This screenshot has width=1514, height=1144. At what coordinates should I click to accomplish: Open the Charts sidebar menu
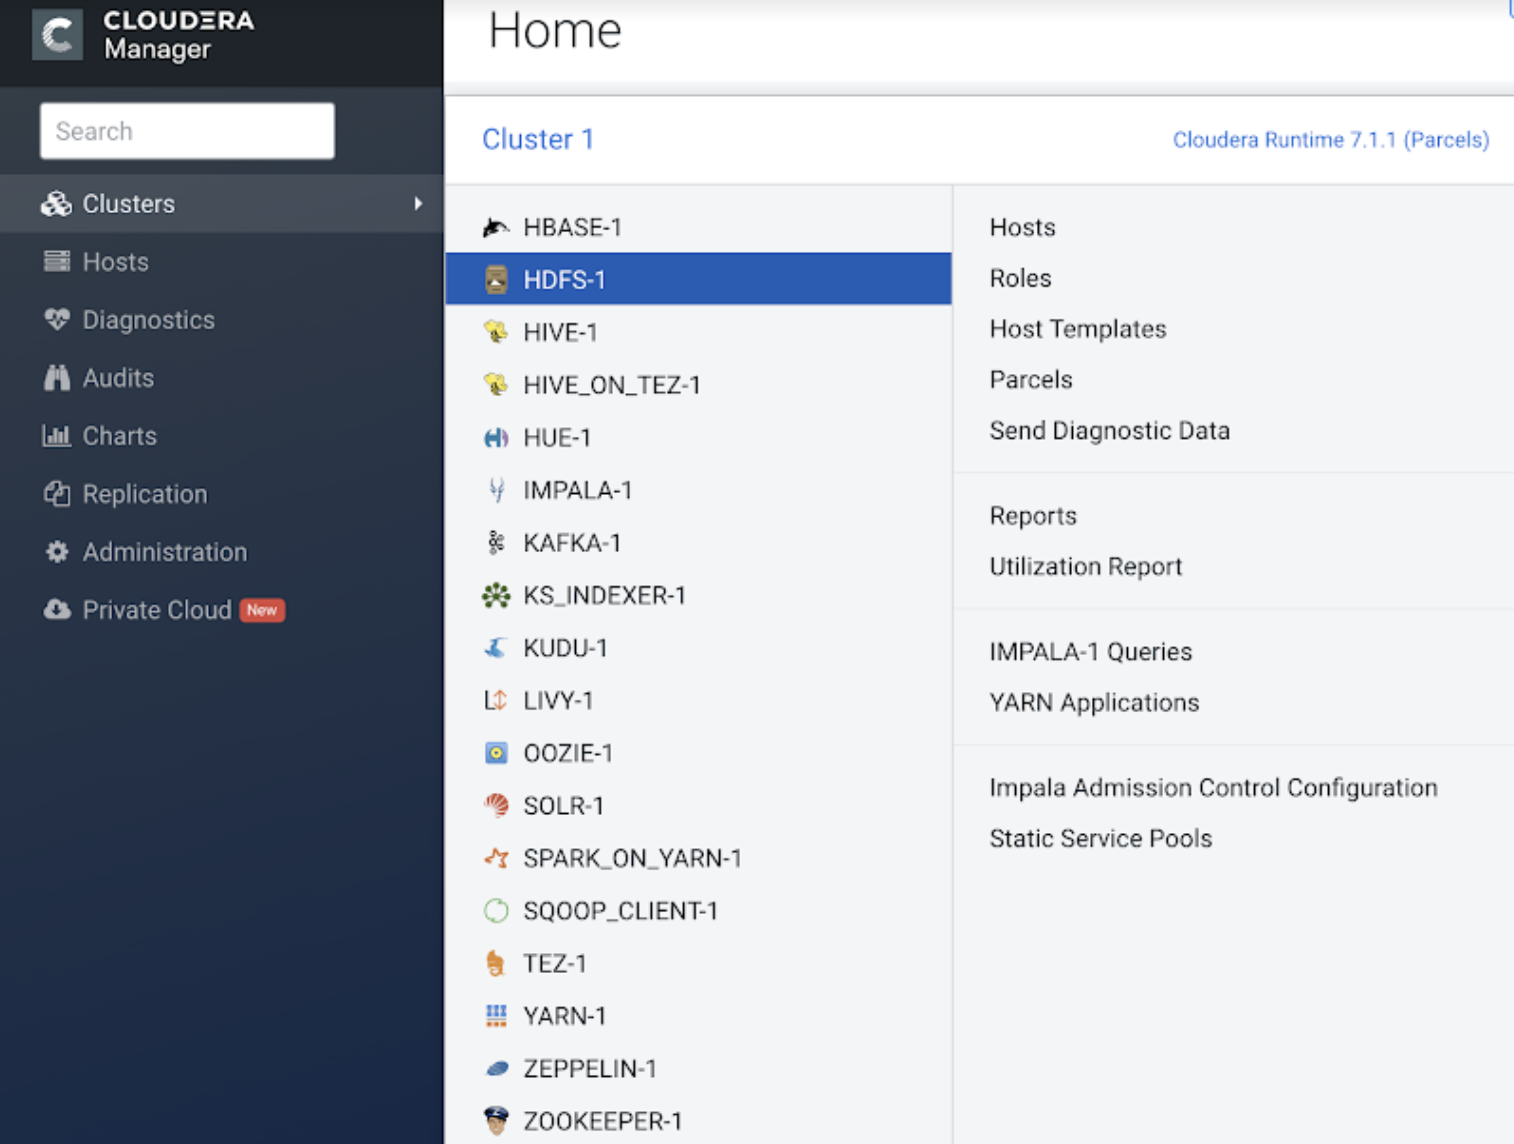119,436
